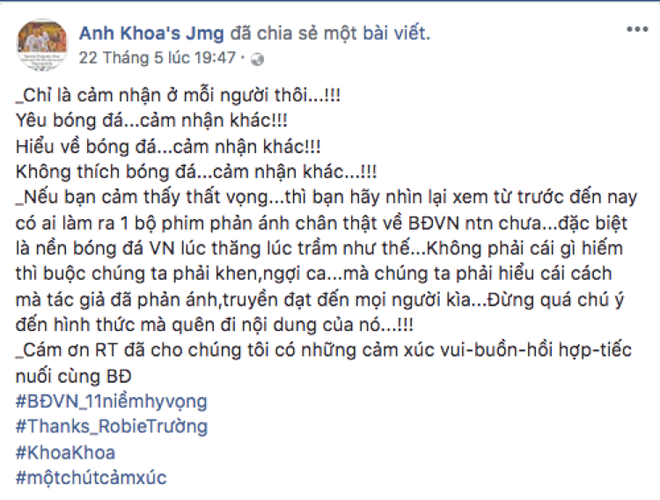This screenshot has width=660, height=500.
Task: Open the #KhoaKhoa hashtag
Action: [66, 452]
